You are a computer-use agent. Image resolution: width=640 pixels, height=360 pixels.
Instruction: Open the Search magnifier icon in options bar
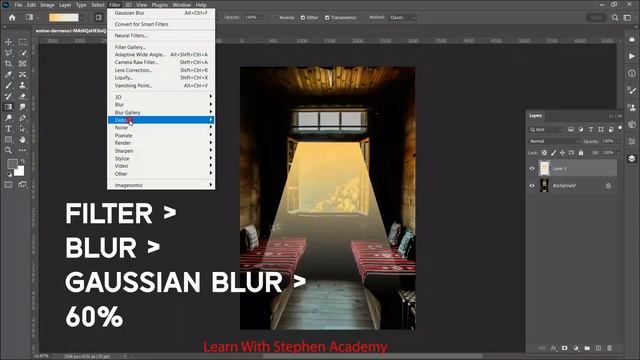pyautogui.click(x=615, y=18)
